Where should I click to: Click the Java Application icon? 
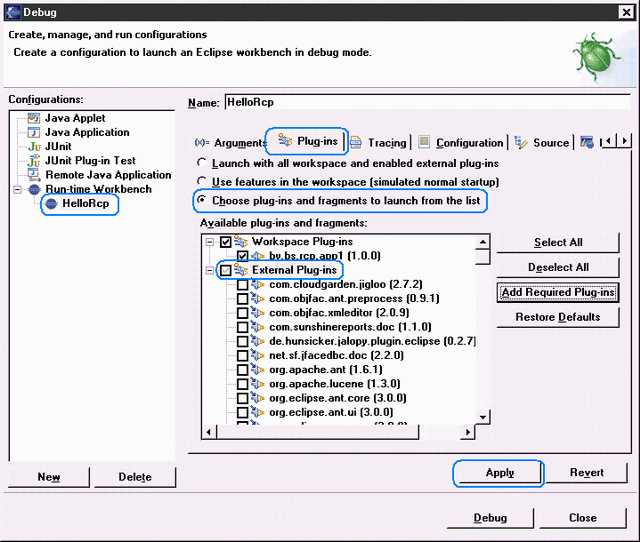point(33,133)
